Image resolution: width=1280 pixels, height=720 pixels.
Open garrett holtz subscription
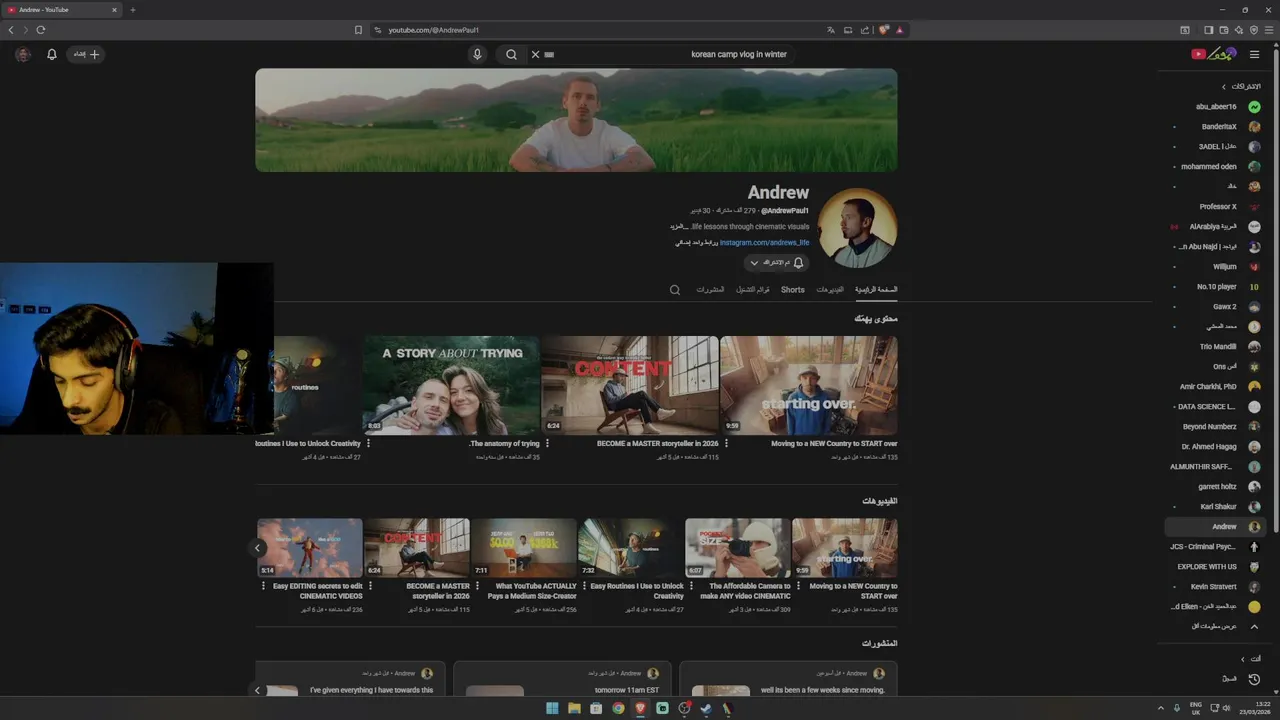(x=1218, y=487)
